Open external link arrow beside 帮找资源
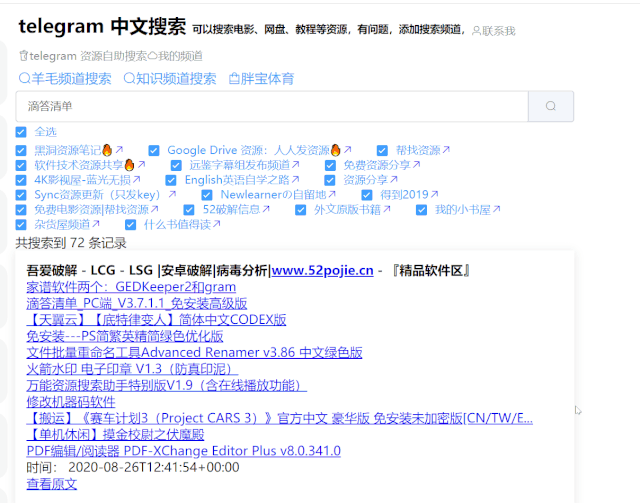 (446, 150)
